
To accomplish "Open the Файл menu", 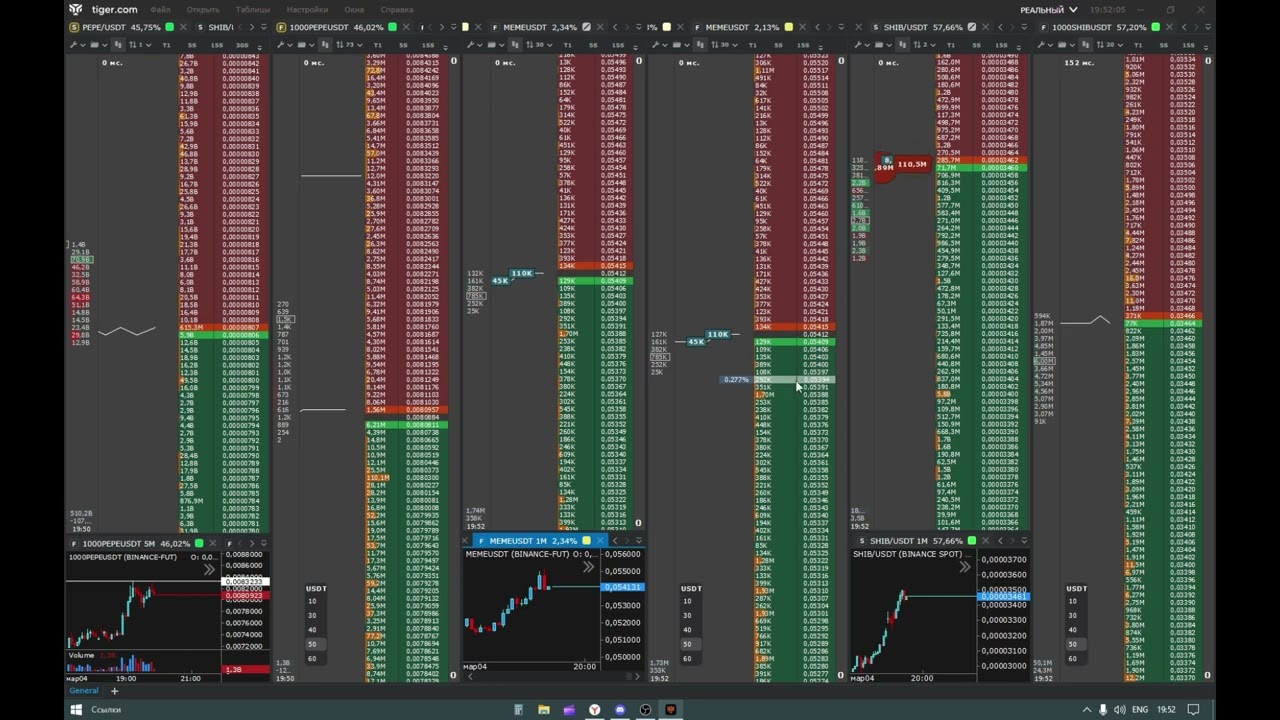I will point(160,9).
